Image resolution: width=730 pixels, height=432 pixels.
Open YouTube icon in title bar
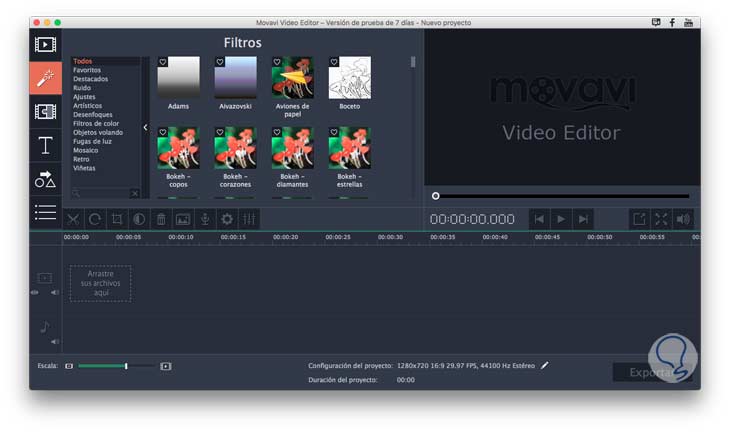point(689,22)
